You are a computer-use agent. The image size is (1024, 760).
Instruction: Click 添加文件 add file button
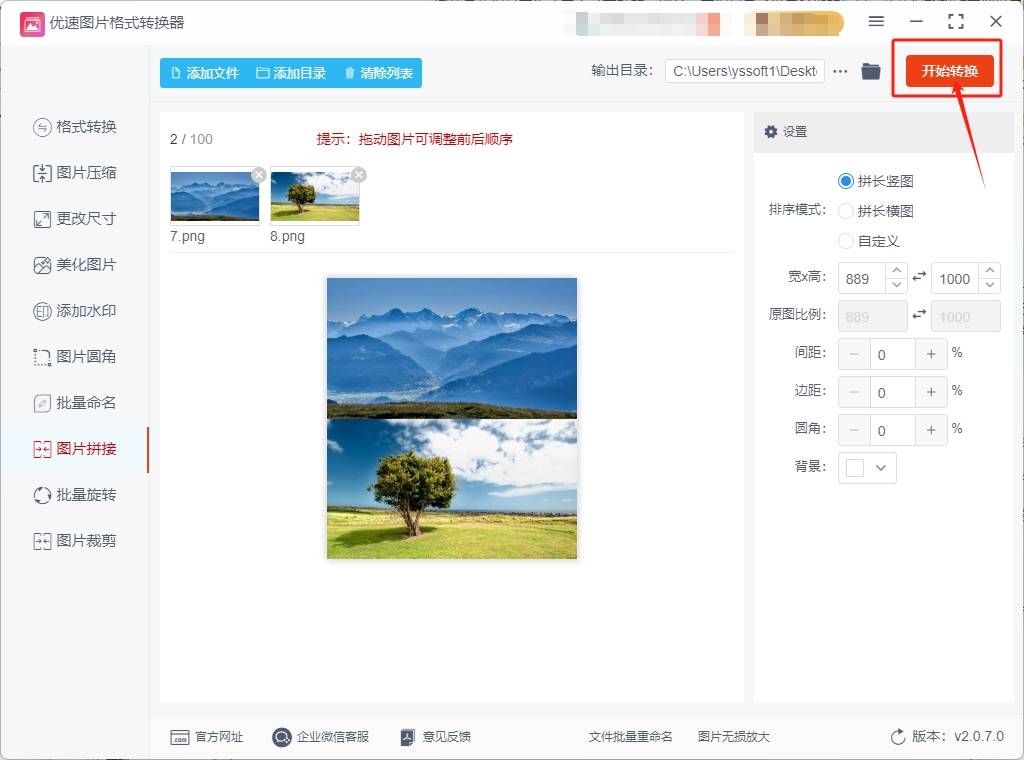205,73
